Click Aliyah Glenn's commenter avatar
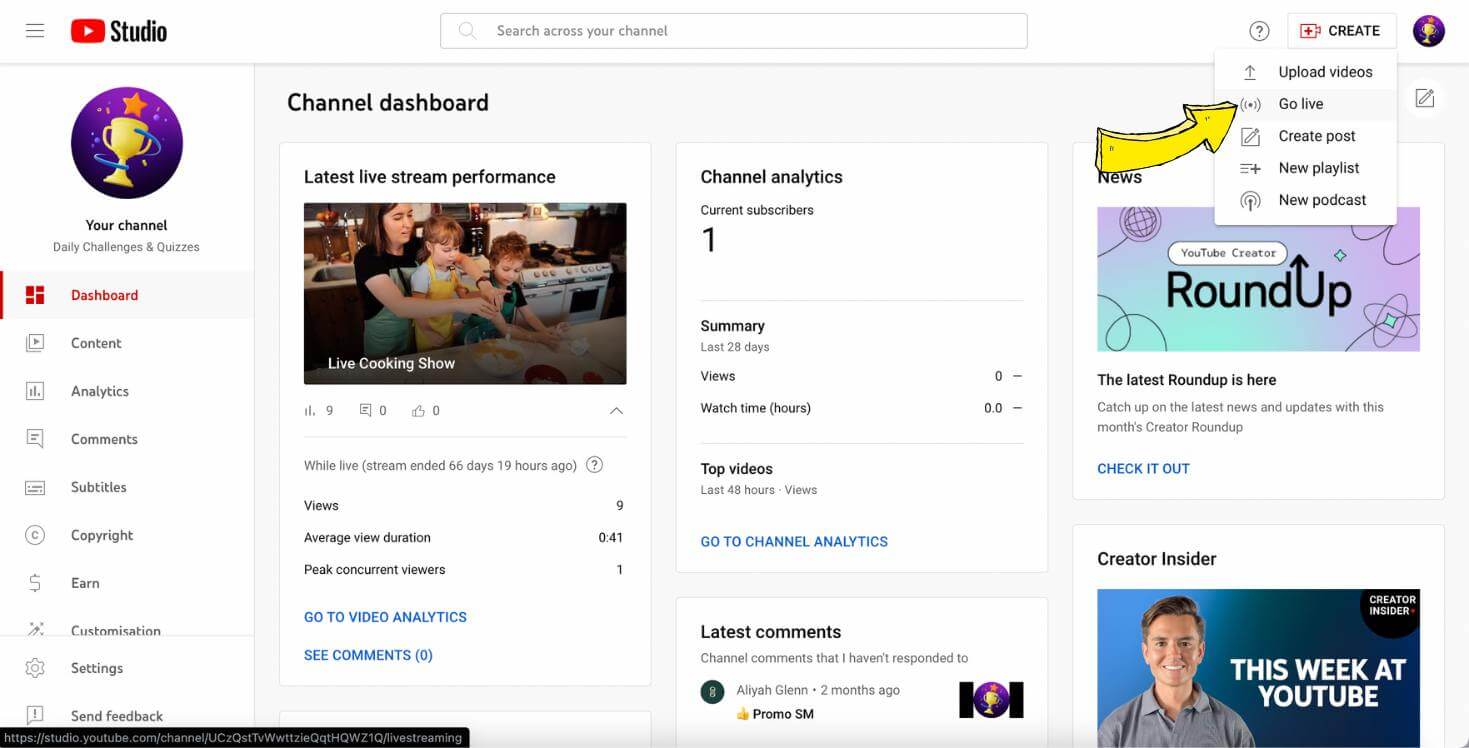1469x748 pixels. tap(712, 692)
